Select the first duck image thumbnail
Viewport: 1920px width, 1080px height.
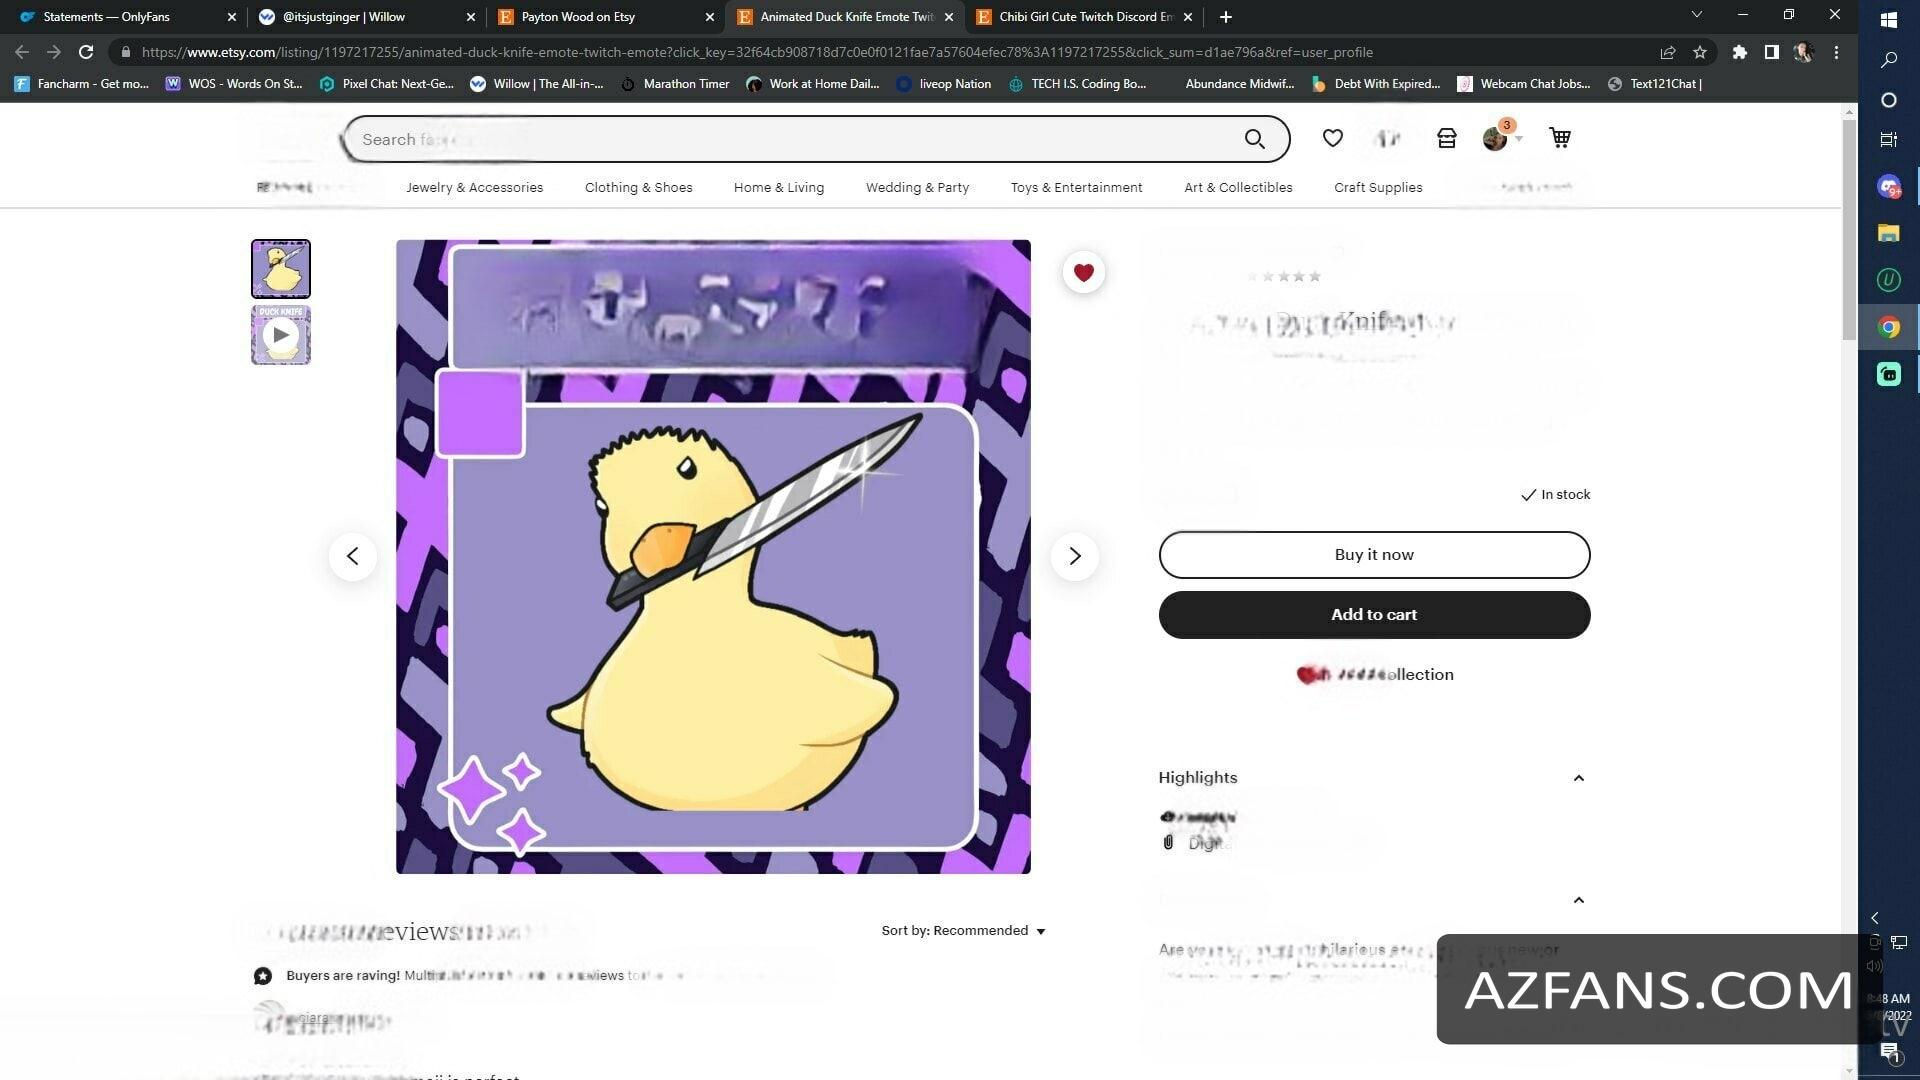281,269
